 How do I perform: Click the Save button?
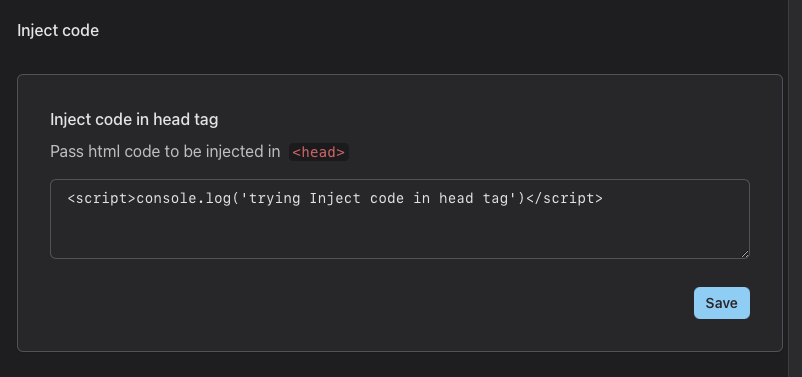[722, 303]
